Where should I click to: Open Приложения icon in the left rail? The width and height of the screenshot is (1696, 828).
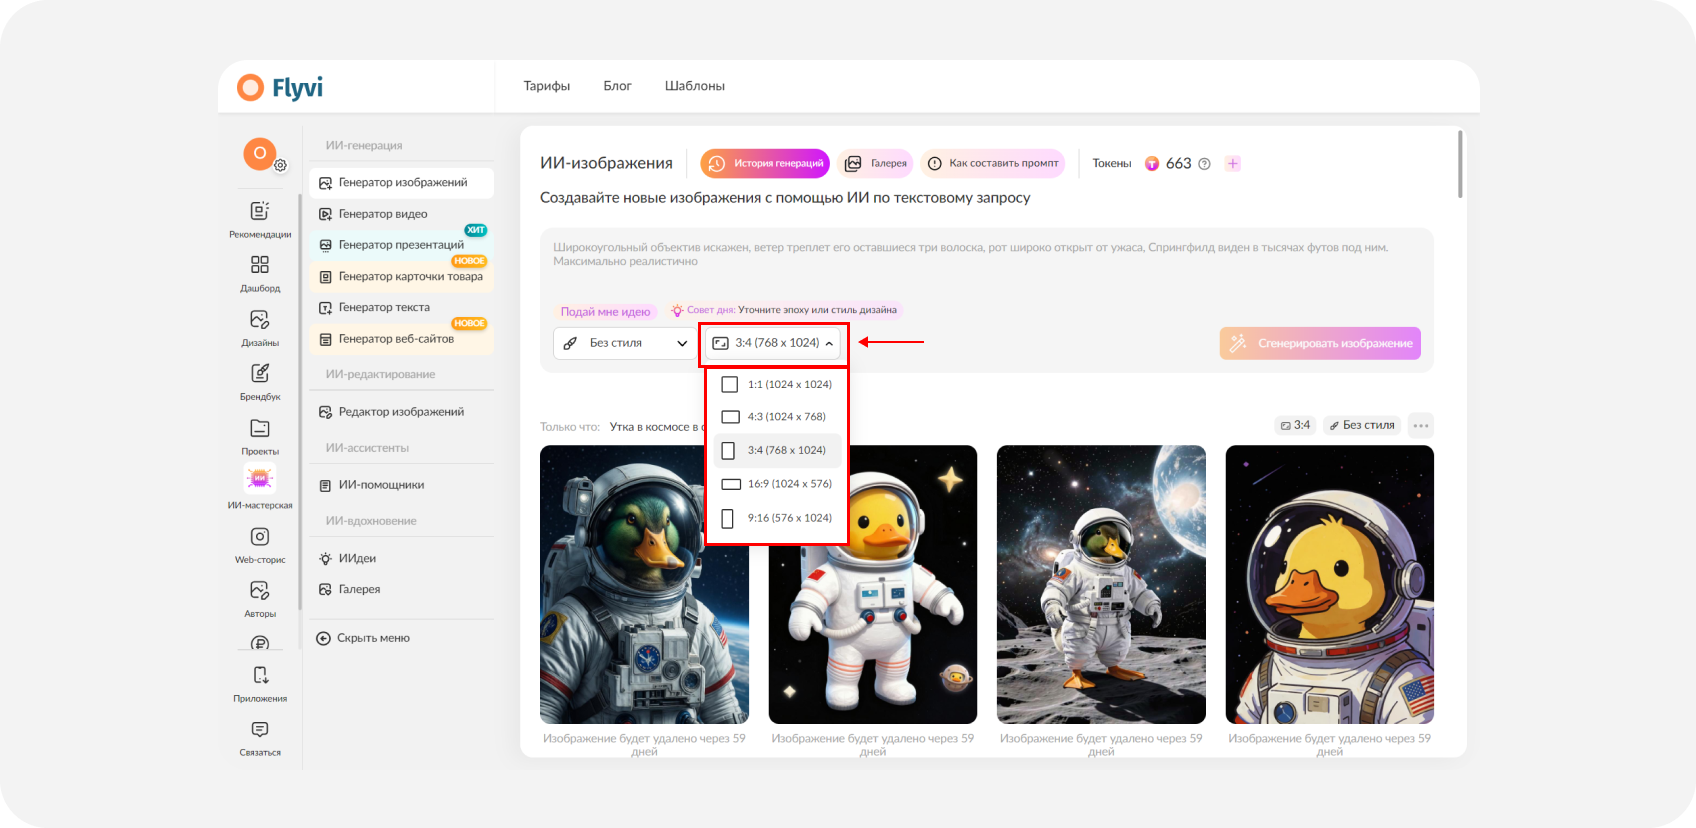pos(260,675)
